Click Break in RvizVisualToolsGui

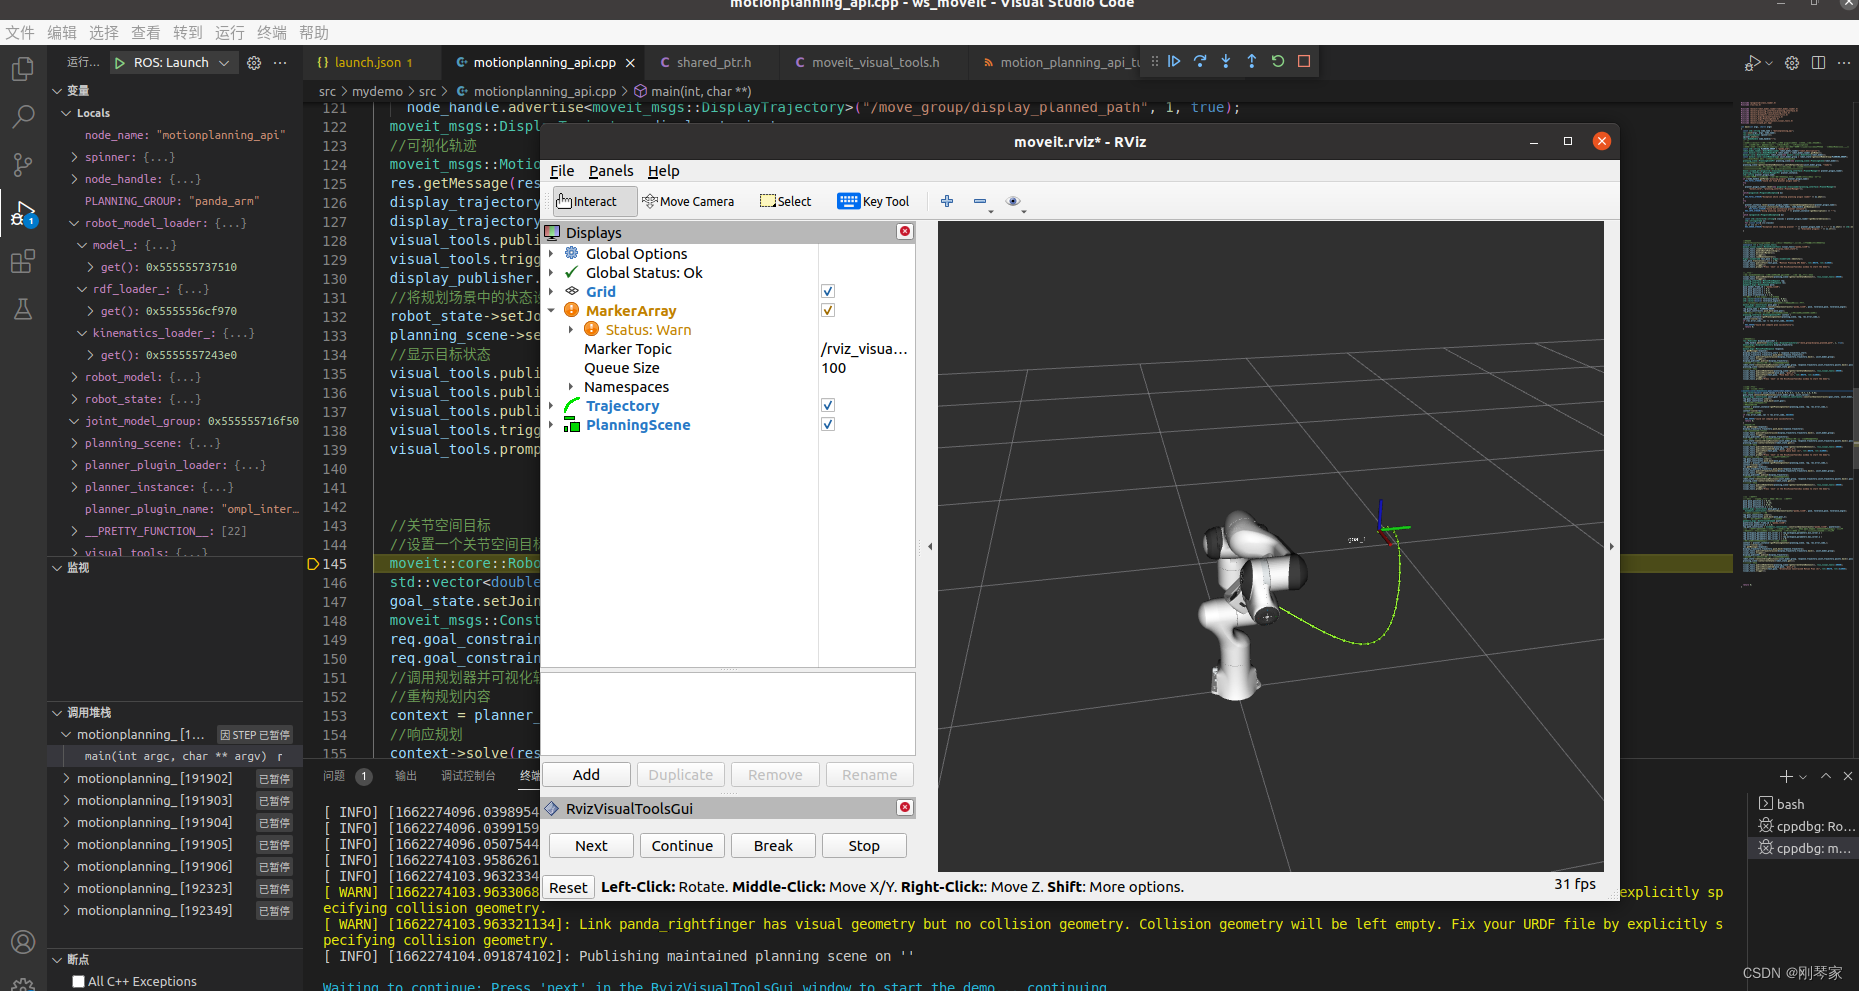(x=773, y=846)
